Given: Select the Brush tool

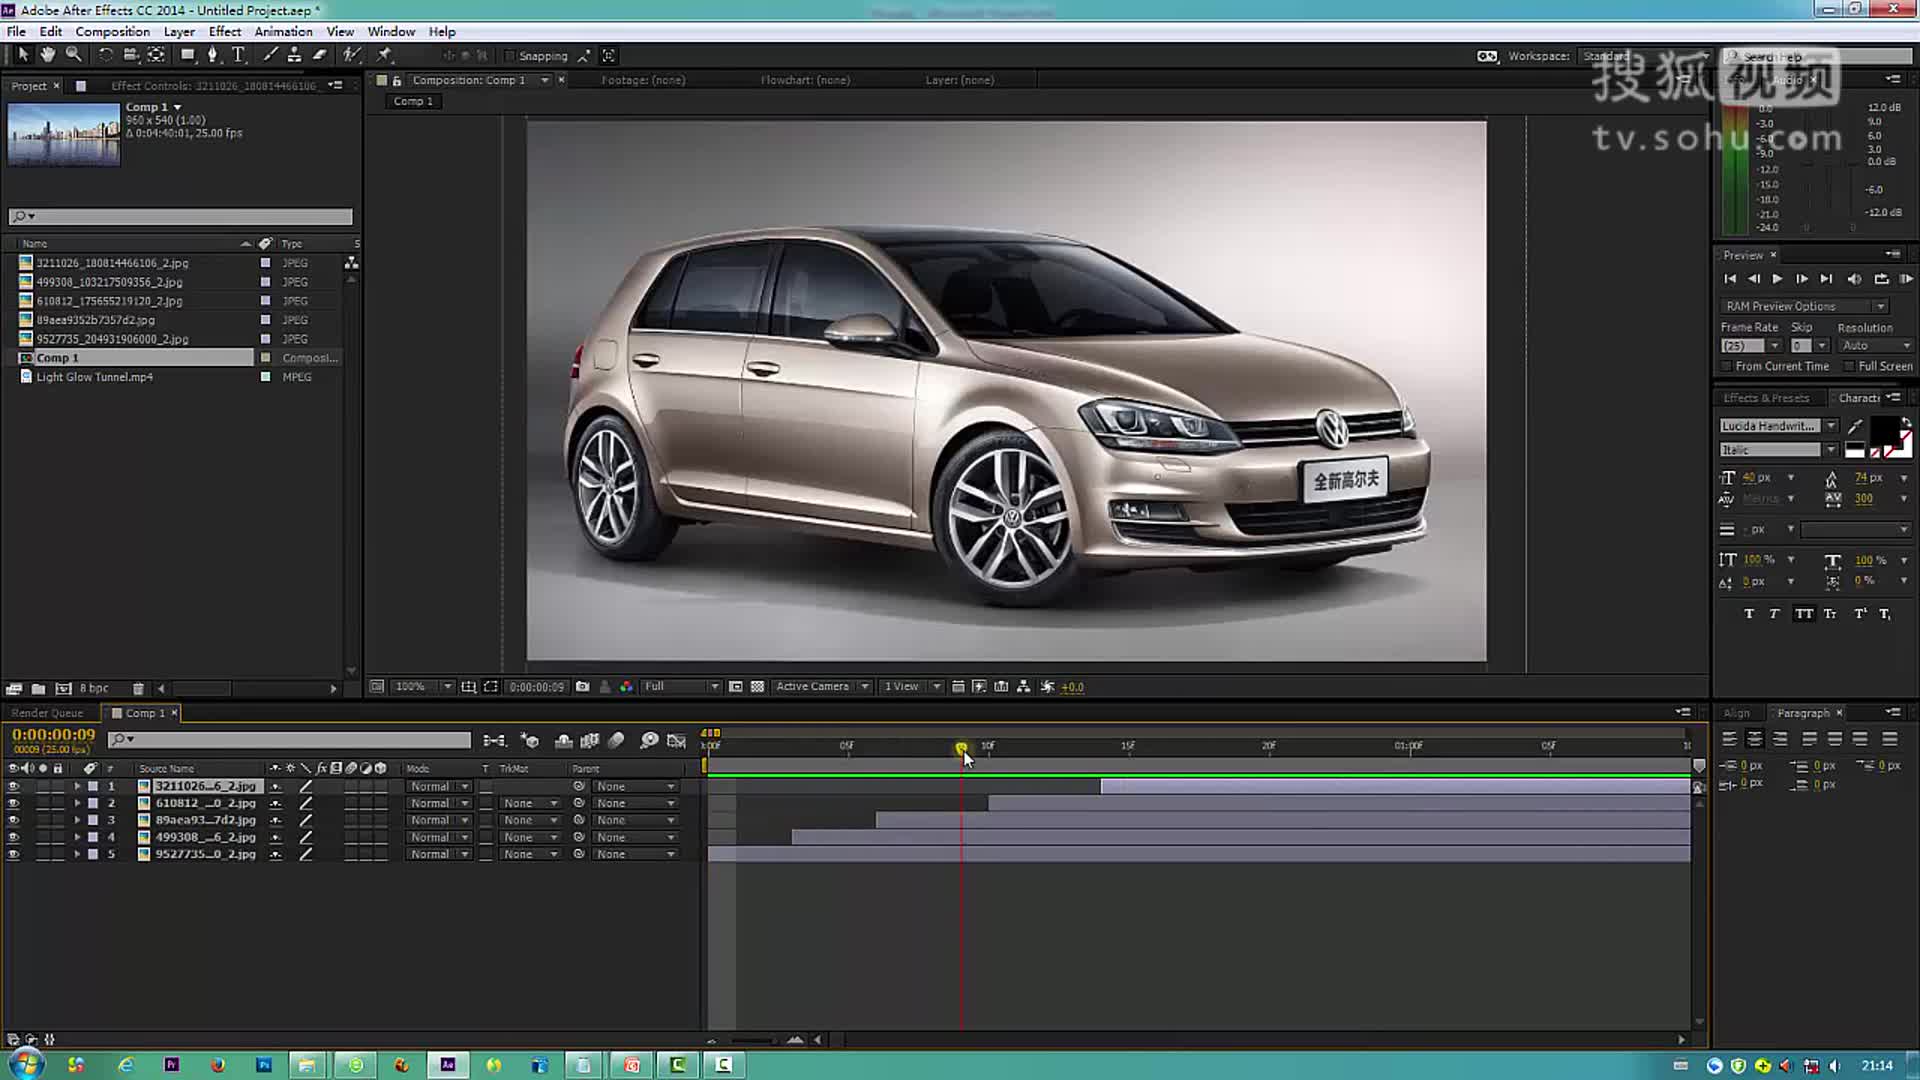Looking at the screenshot, I should click(270, 55).
